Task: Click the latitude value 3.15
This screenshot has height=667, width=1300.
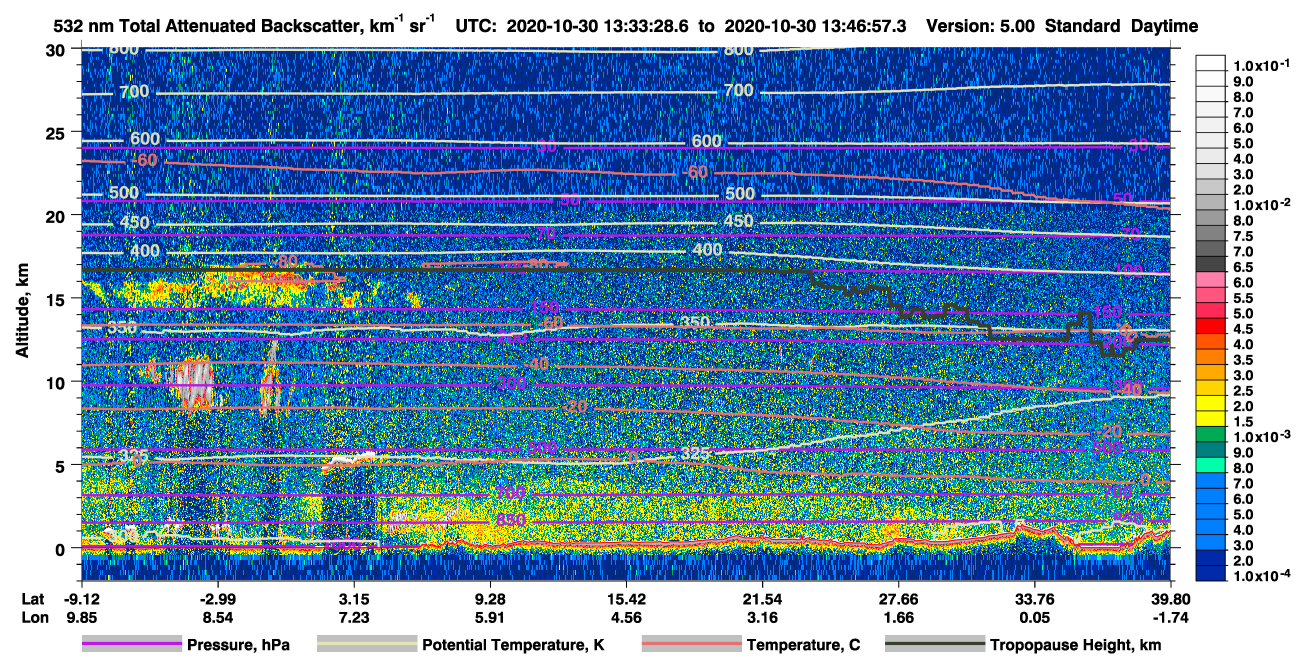Action: coord(354,598)
